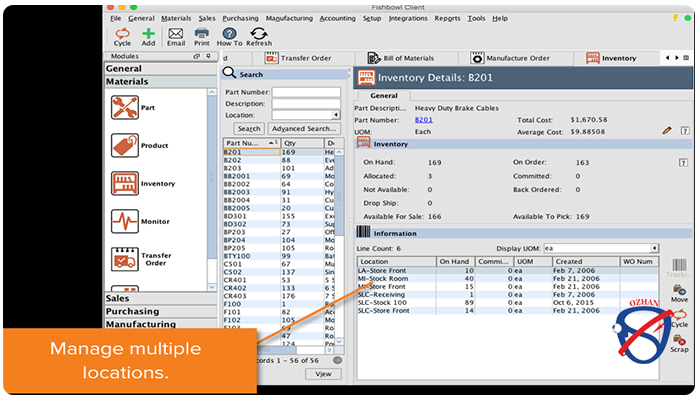The width and height of the screenshot is (700, 400).
Task: Select the CR402 row in part list
Action: 279,288
